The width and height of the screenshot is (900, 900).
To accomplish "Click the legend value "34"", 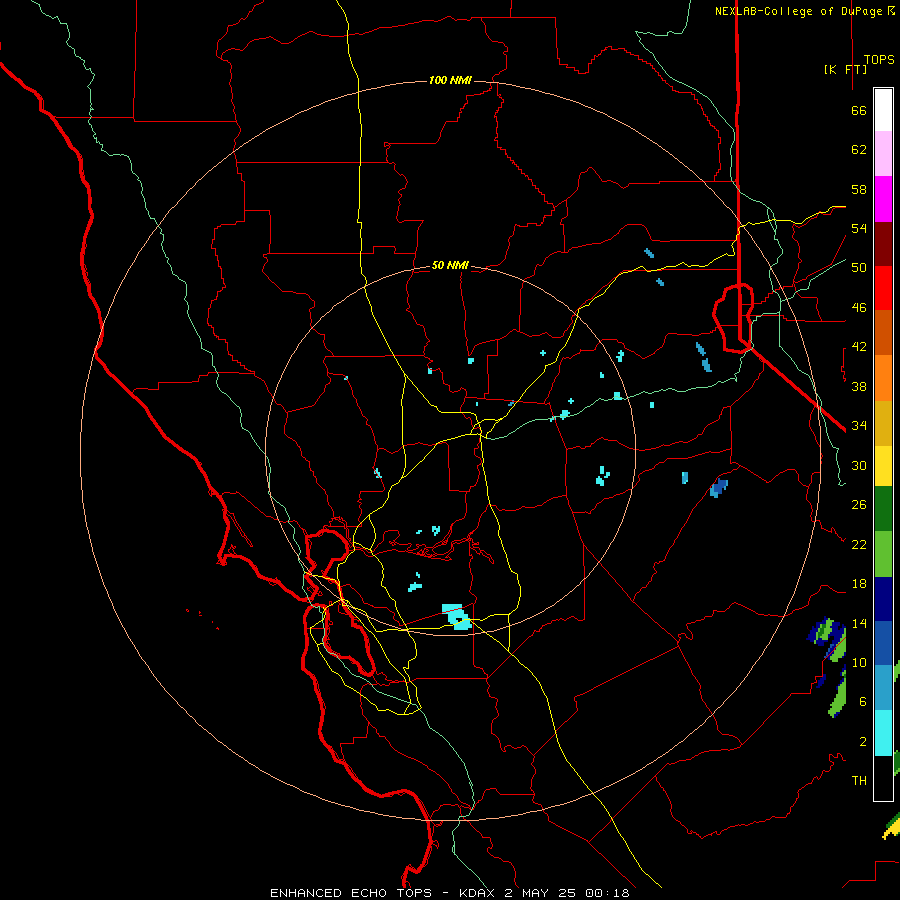I will pyautogui.click(x=859, y=425).
